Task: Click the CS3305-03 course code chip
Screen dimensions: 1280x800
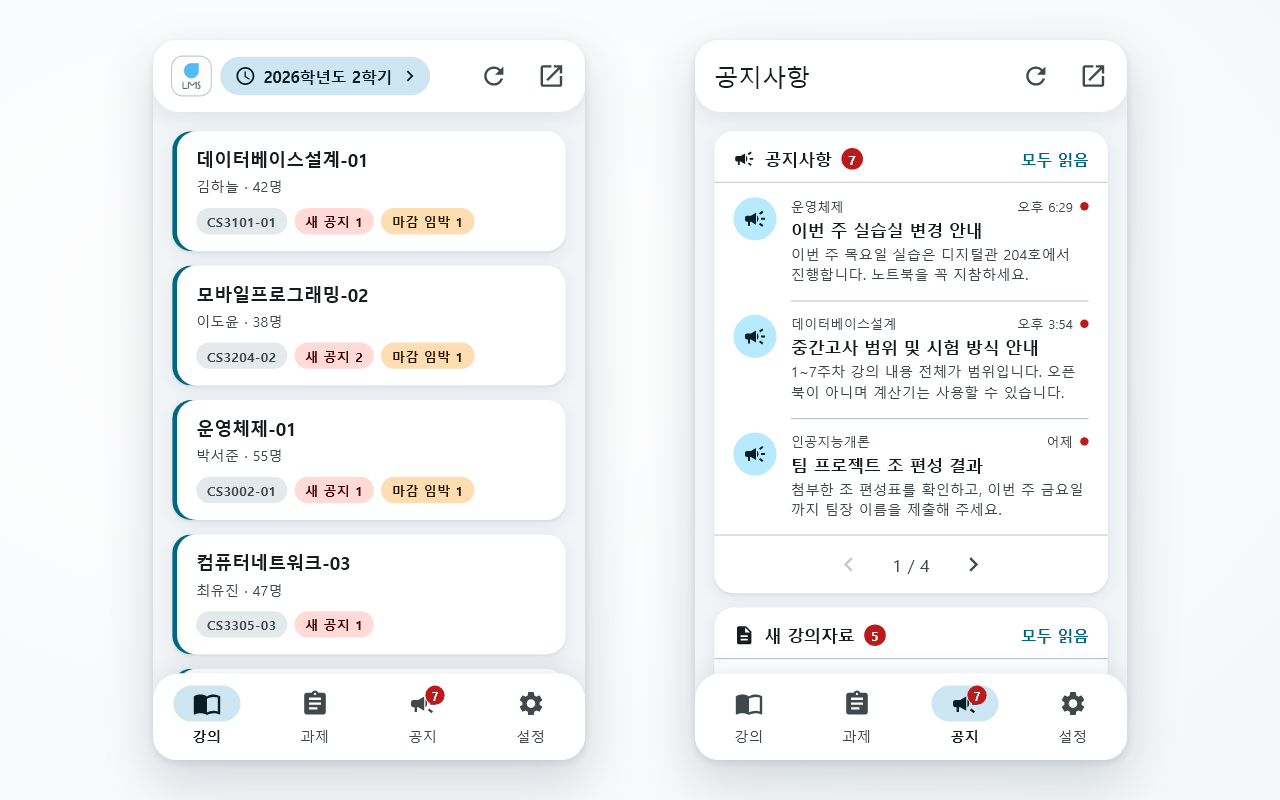Action: (242, 625)
